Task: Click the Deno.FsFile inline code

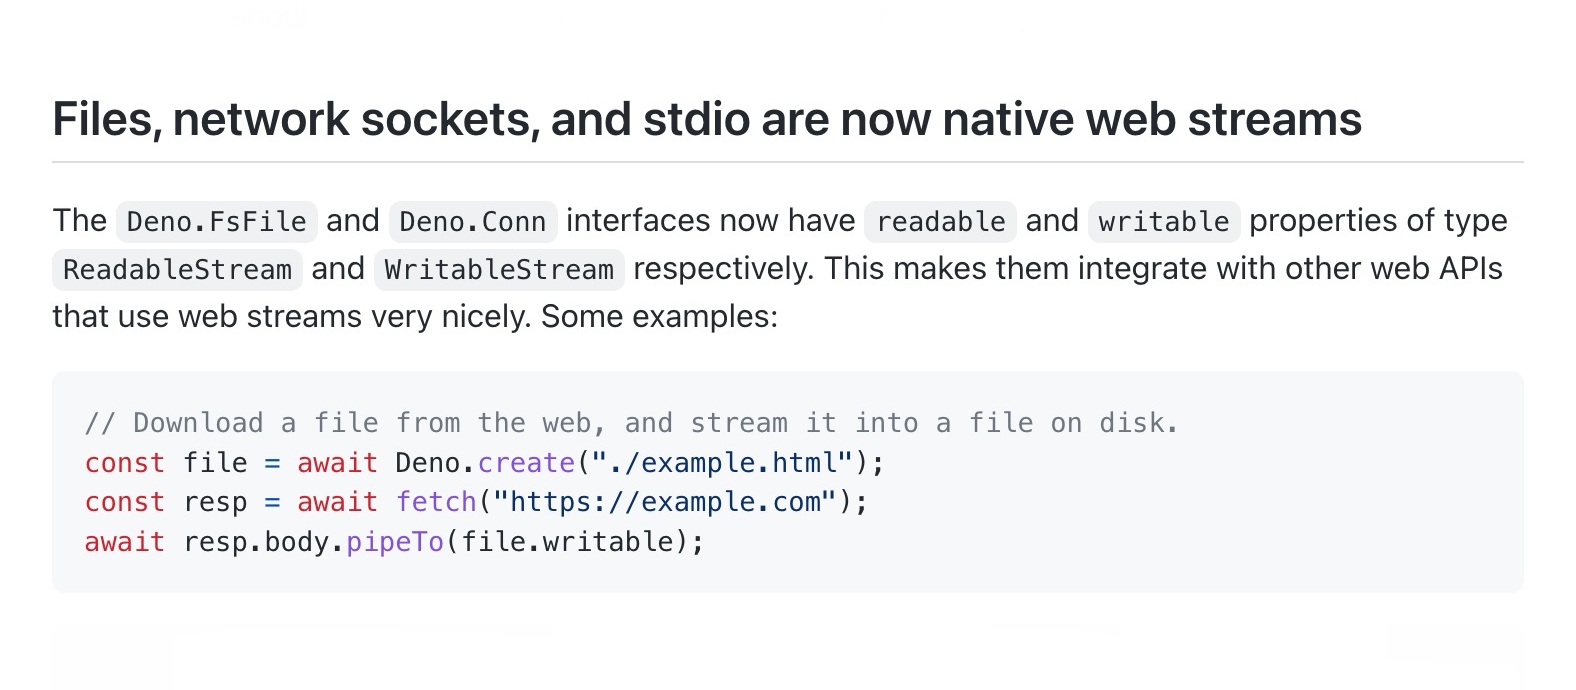Action: 217,221
